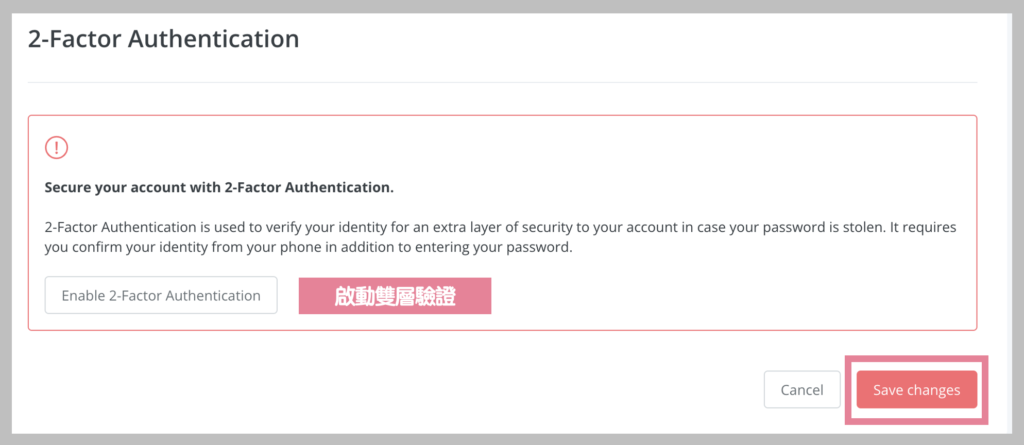The image size is (1024, 445).
Task: Click the 2-Factor Authentication page heading
Action: [163, 39]
